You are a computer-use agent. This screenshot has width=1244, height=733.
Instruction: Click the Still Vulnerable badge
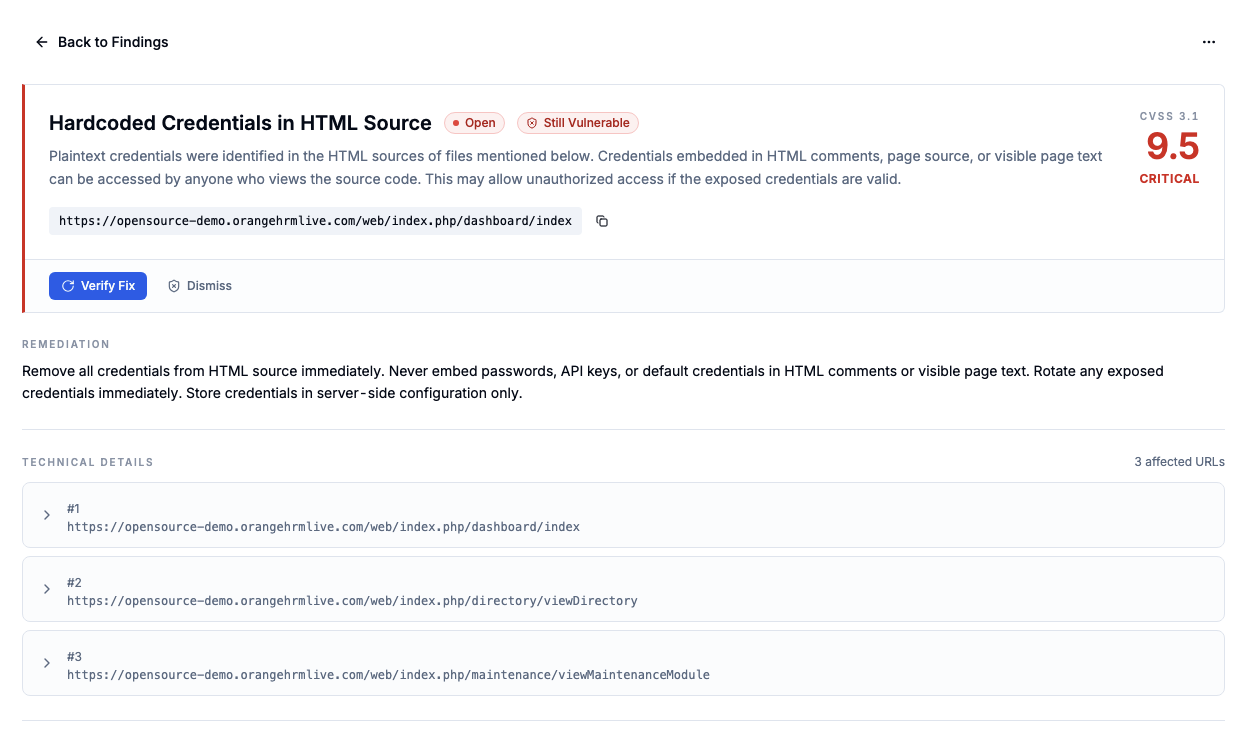click(578, 123)
